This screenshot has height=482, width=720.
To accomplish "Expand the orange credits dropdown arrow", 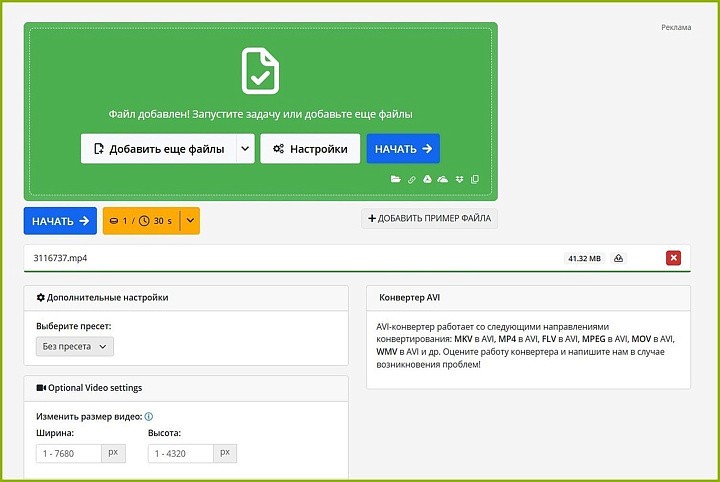I will 190,221.
